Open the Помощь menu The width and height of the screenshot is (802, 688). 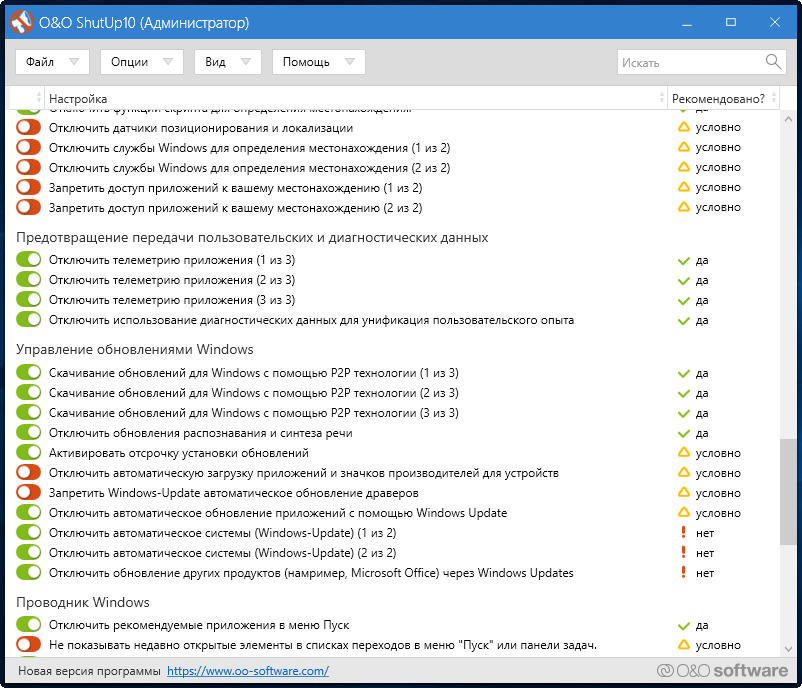point(319,62)
